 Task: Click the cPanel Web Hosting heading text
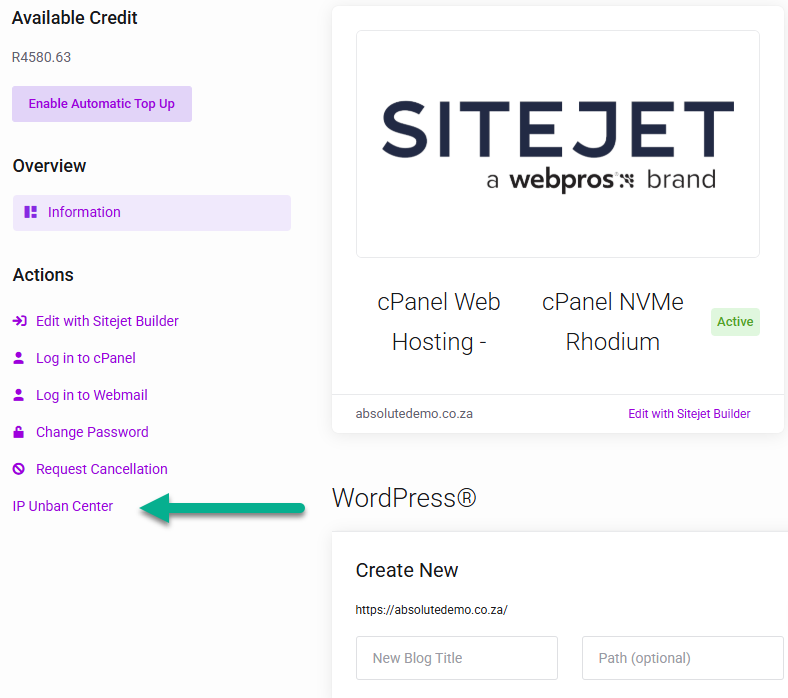(439, 322)
